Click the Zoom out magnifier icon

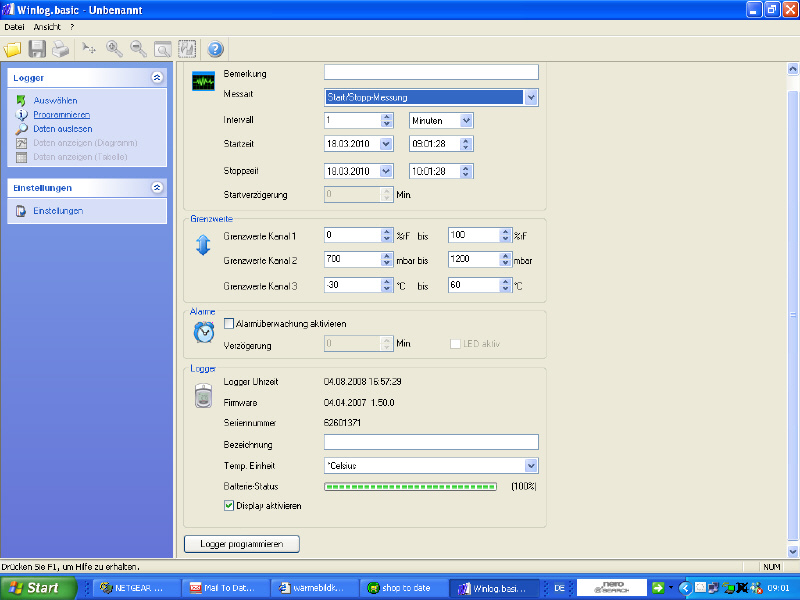pyautogui.click(x=138, y=49)
